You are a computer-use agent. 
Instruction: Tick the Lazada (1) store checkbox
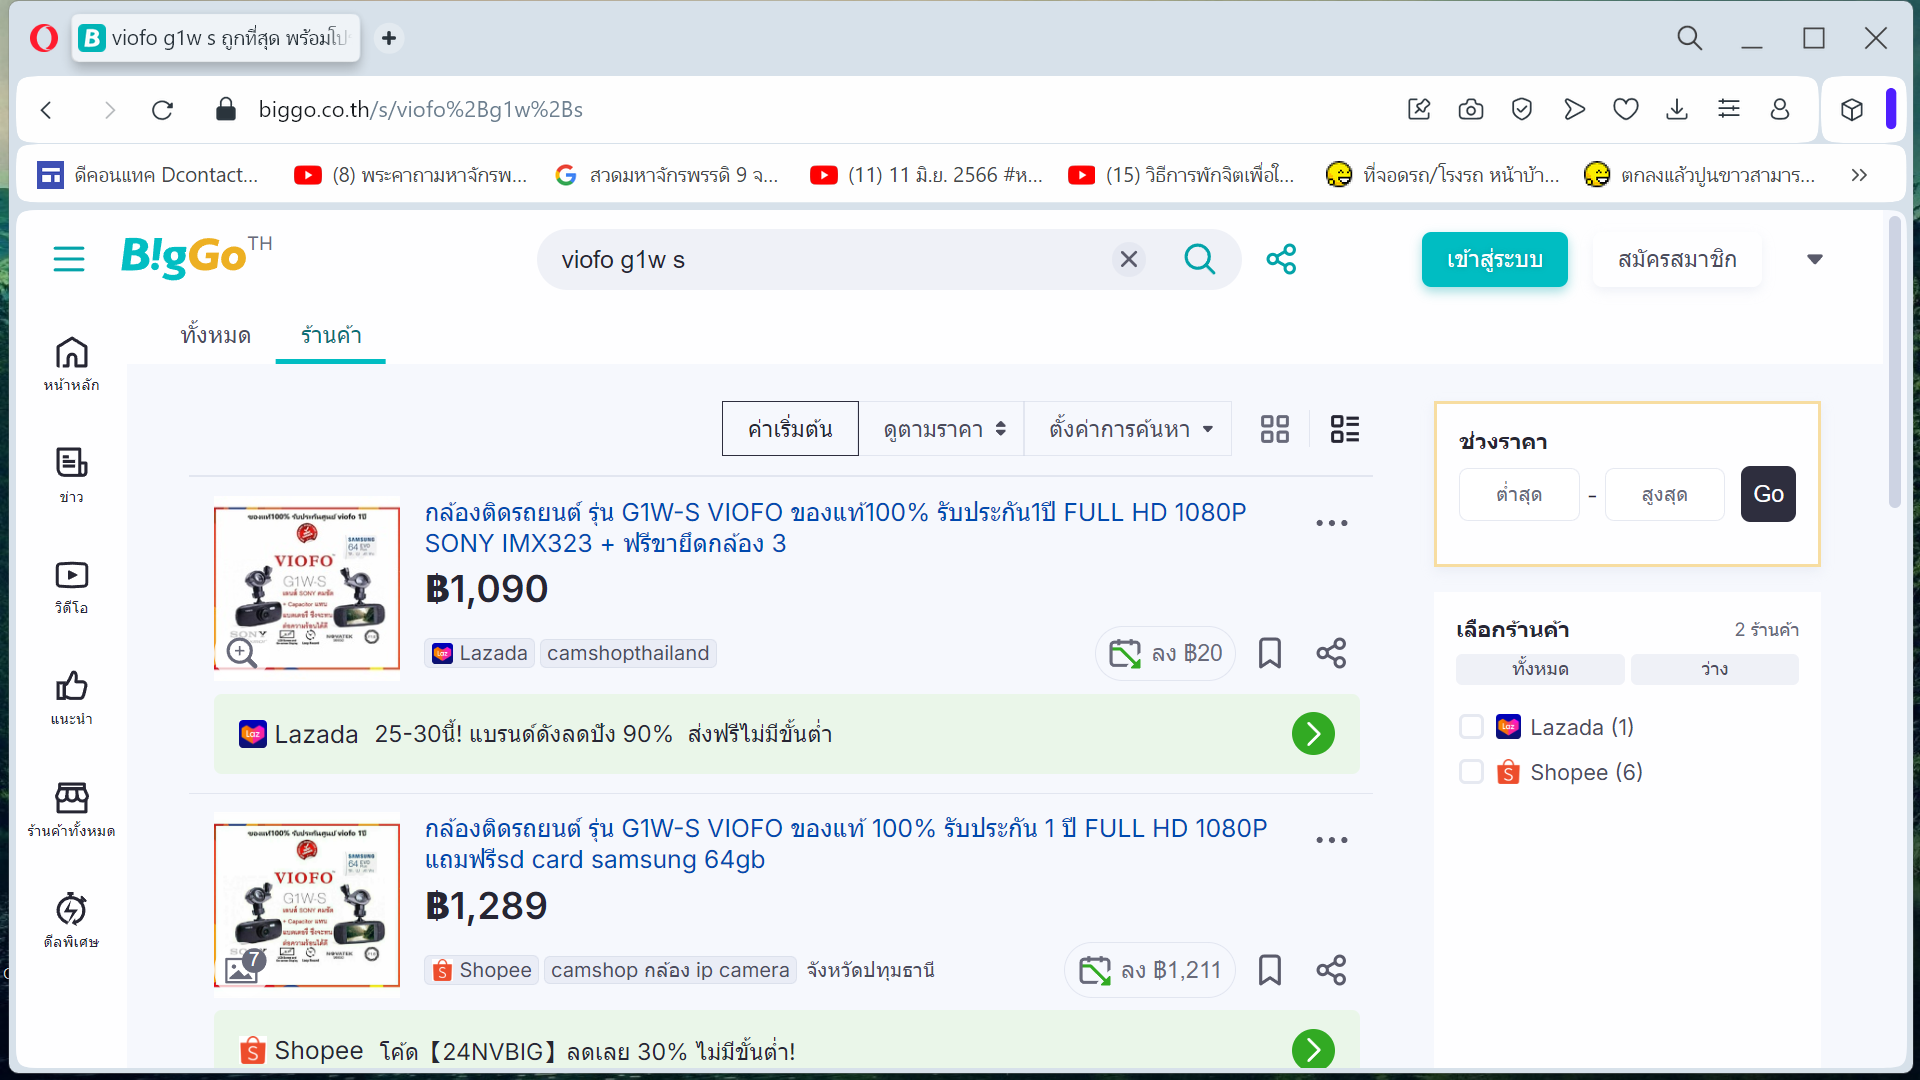point(1471,727)
